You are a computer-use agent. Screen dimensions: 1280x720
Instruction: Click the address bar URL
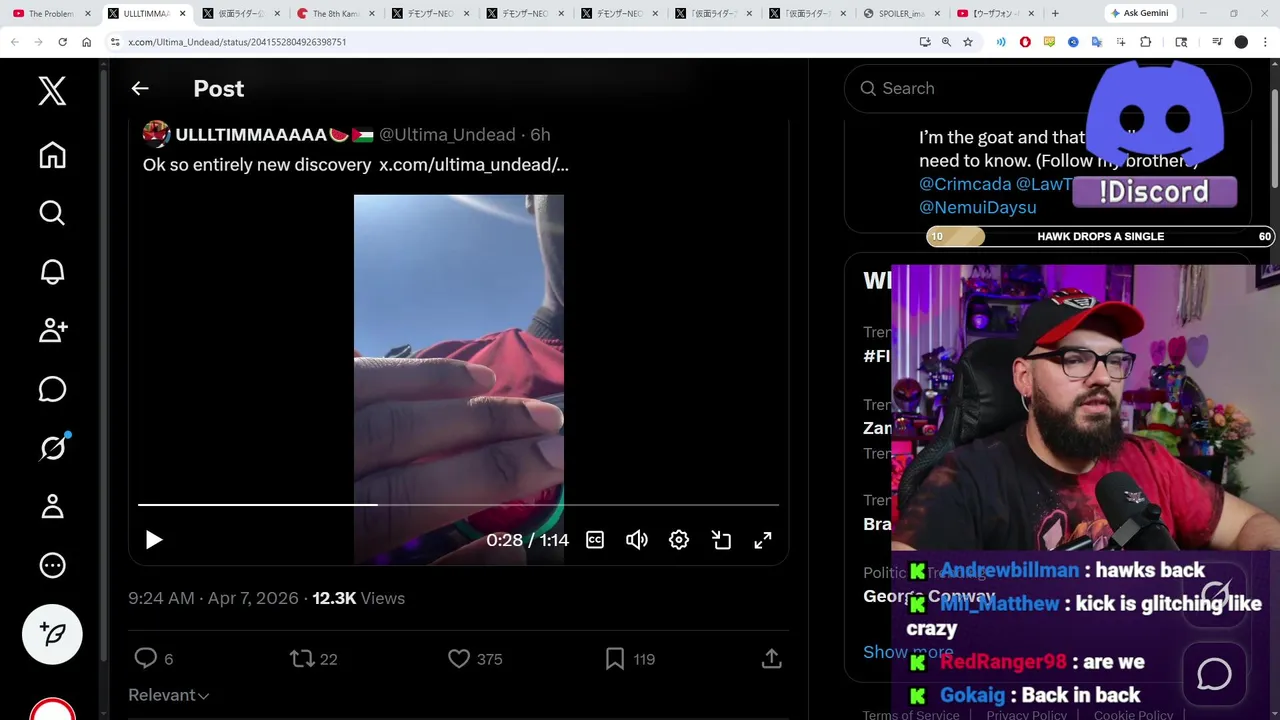click(x=237, y=42)
